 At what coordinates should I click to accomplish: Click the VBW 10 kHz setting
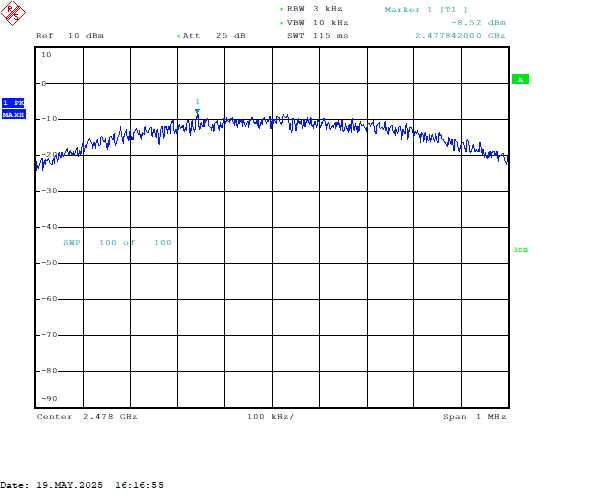coord(314,21)
